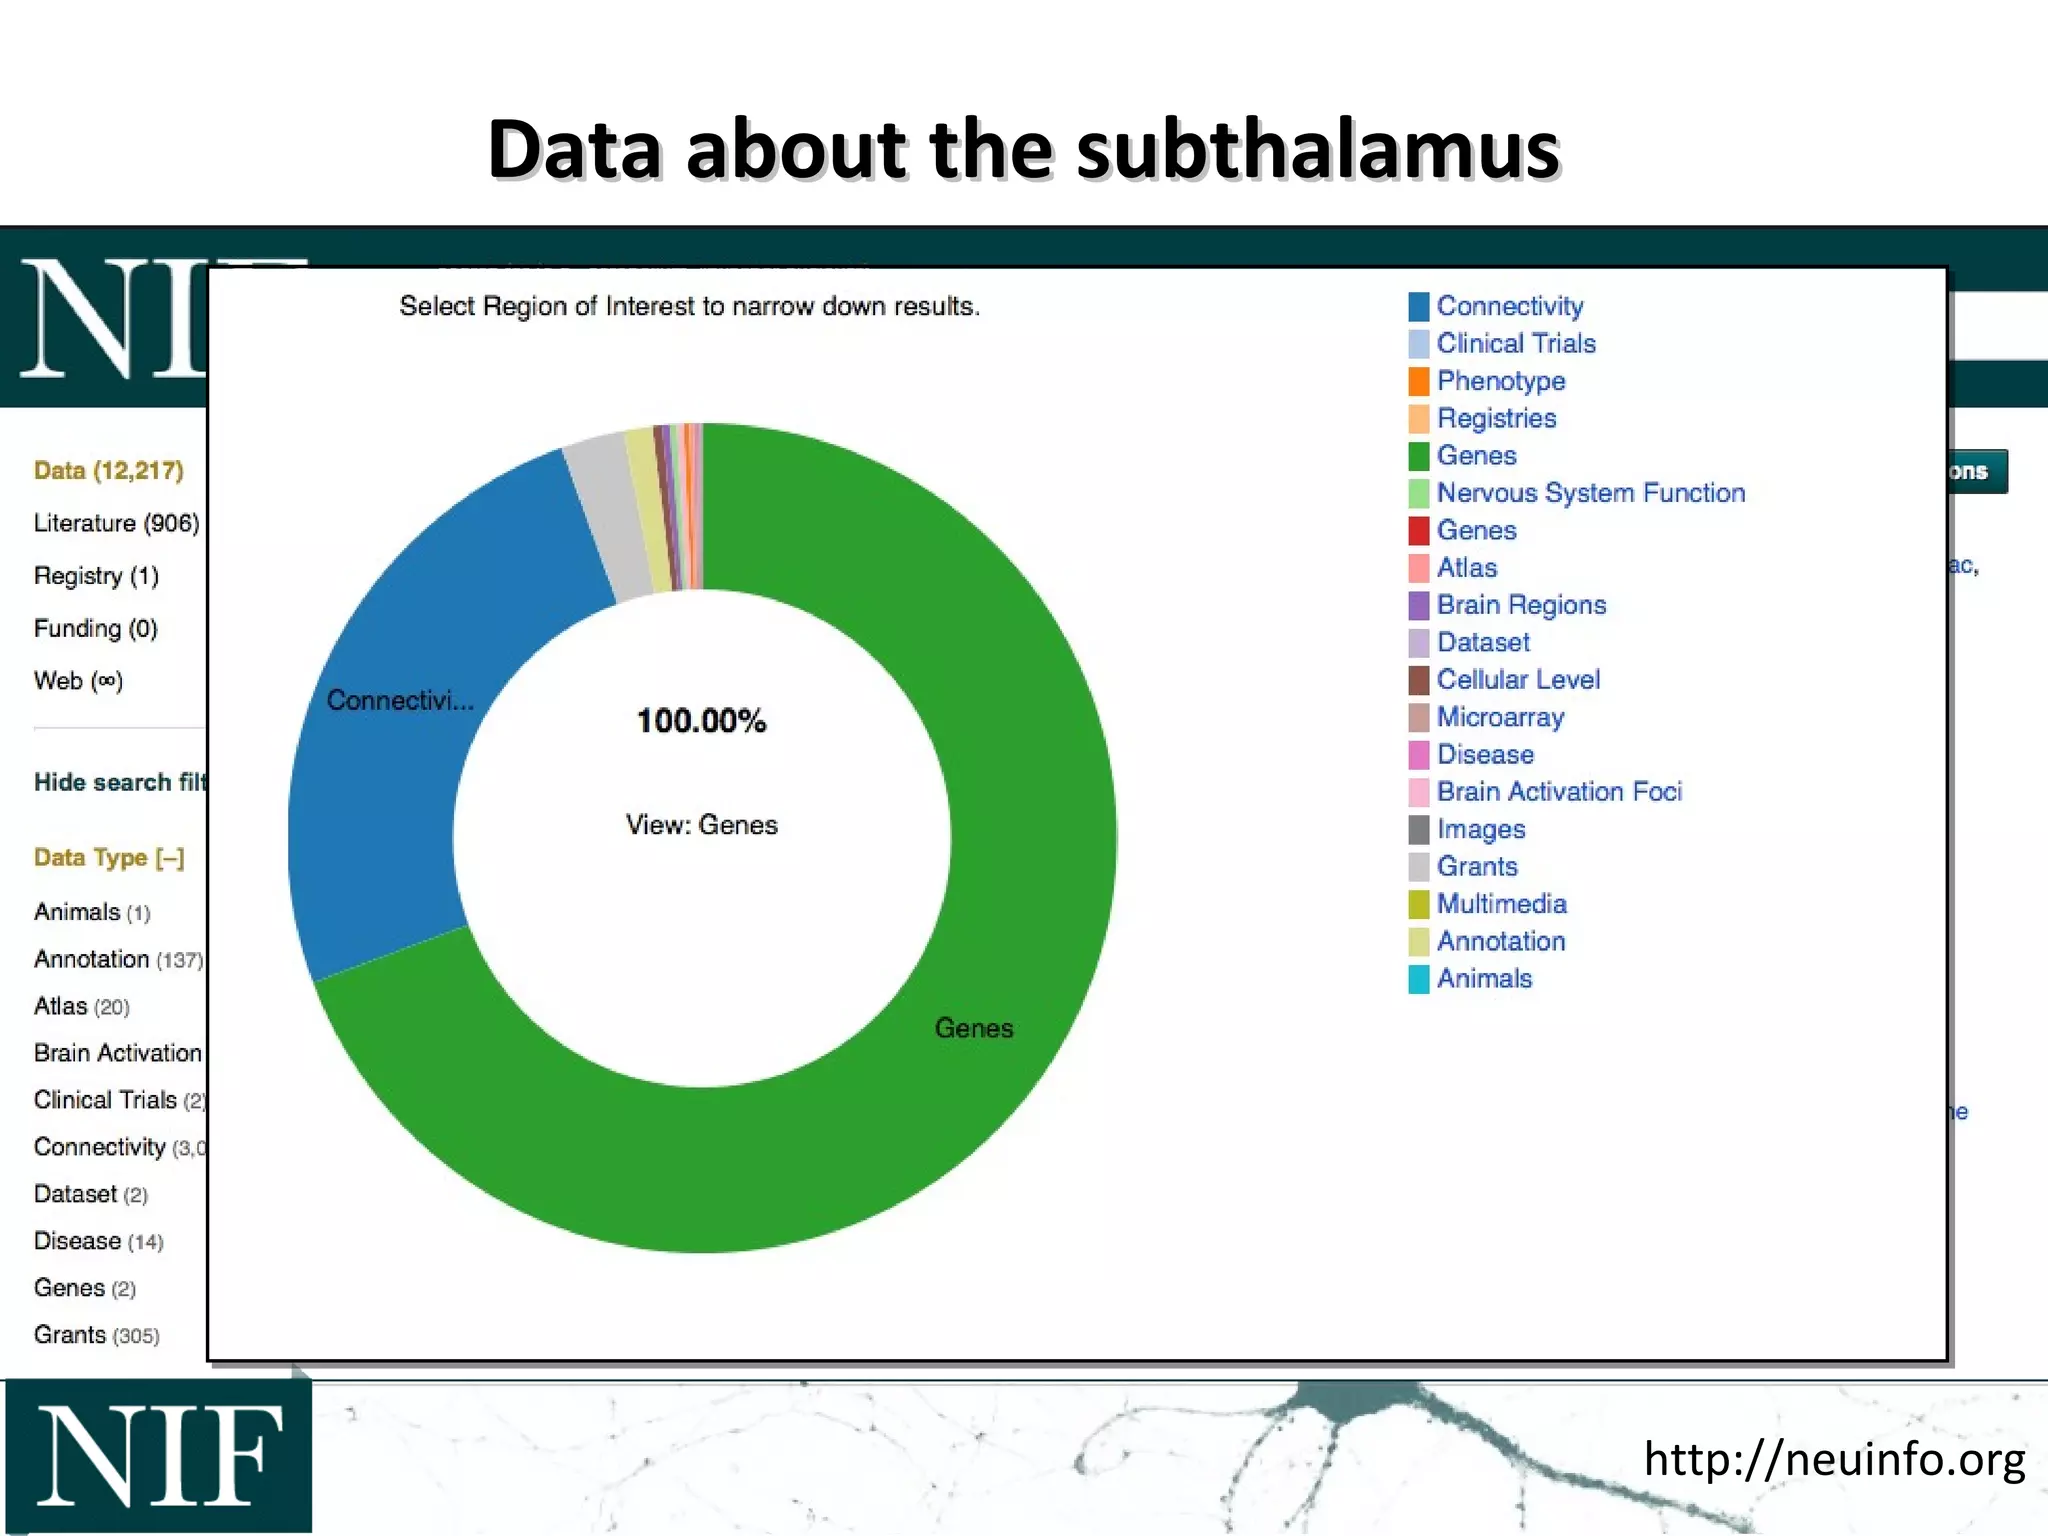Filter by Animals (1) data type
The image size is (2048, 1536).
click(92, 912)
